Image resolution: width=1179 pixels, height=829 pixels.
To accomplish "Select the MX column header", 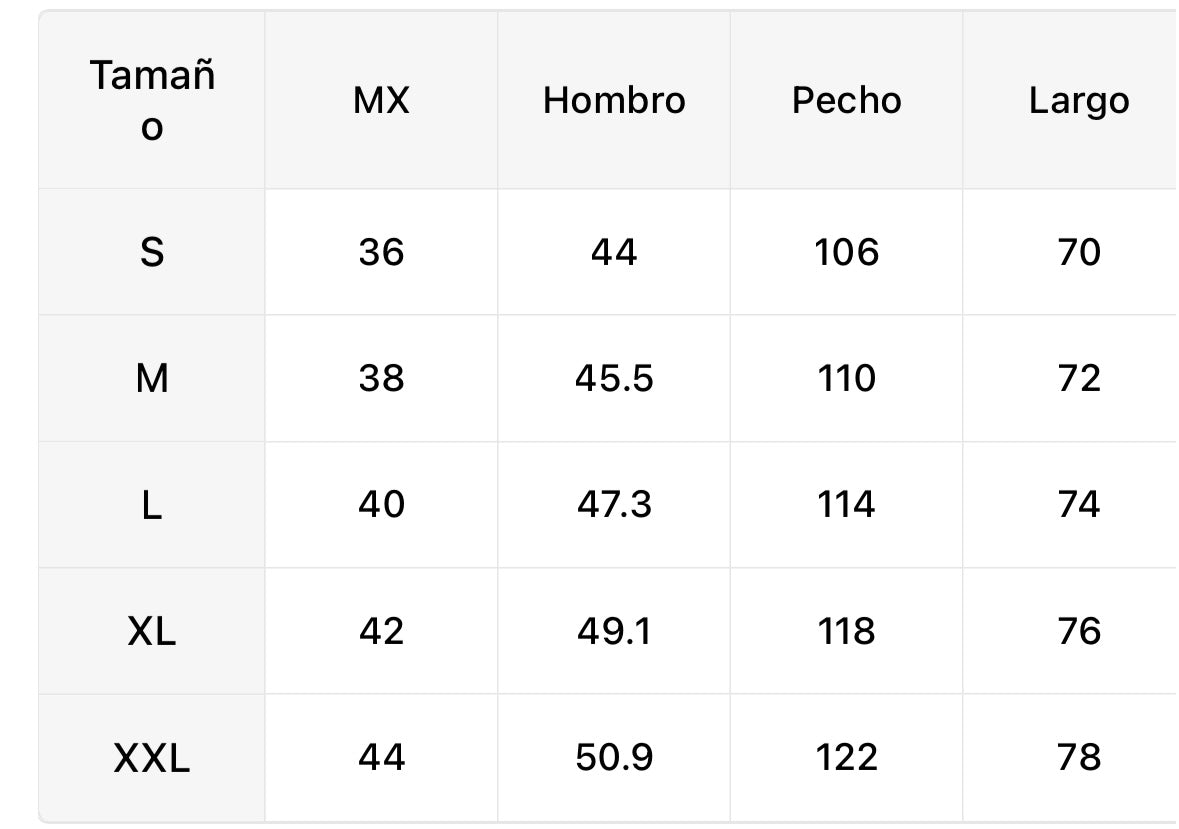I will coord(381,101).
